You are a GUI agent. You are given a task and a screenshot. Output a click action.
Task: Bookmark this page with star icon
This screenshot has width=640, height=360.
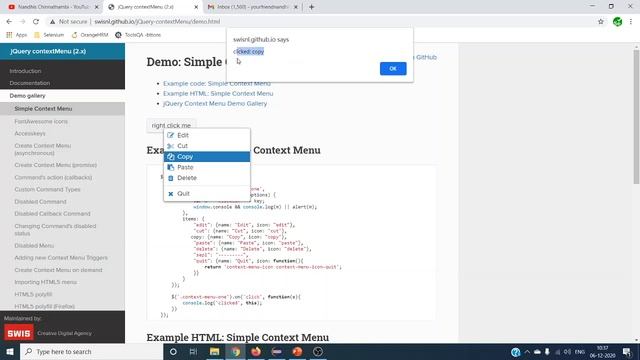point(600,22)
